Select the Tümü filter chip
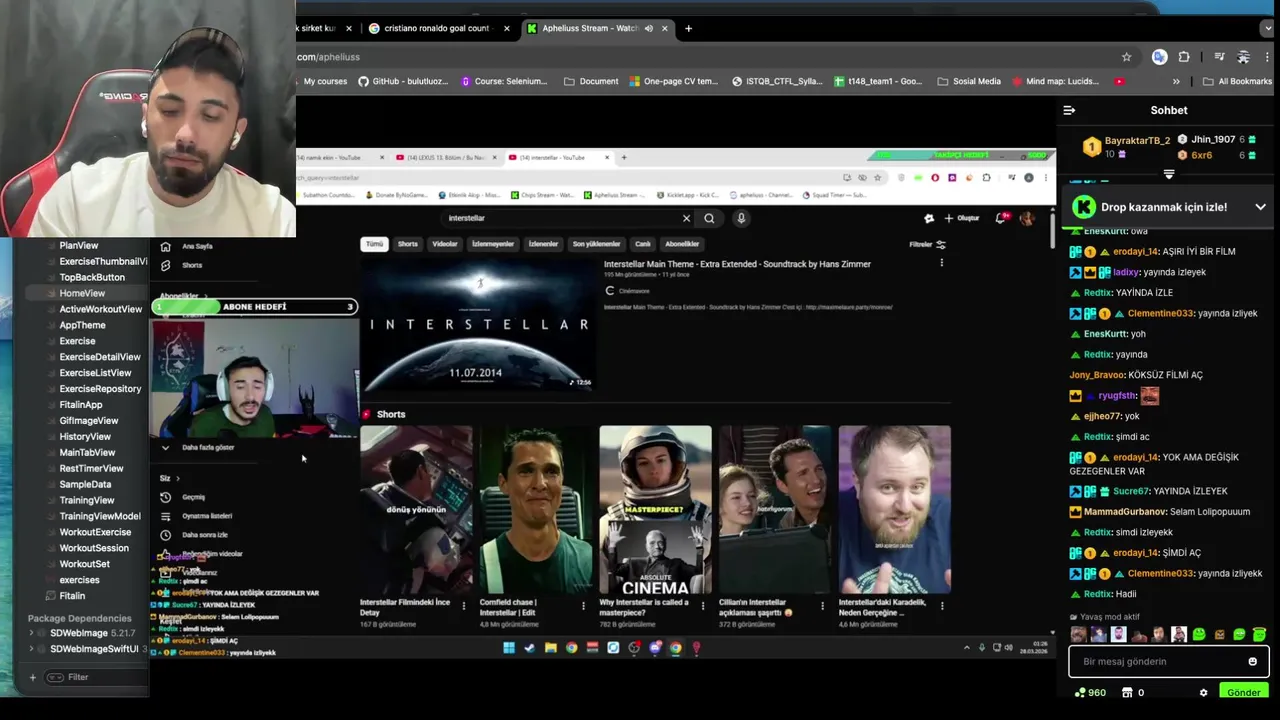1280x720 pixels. pos(374,244)
